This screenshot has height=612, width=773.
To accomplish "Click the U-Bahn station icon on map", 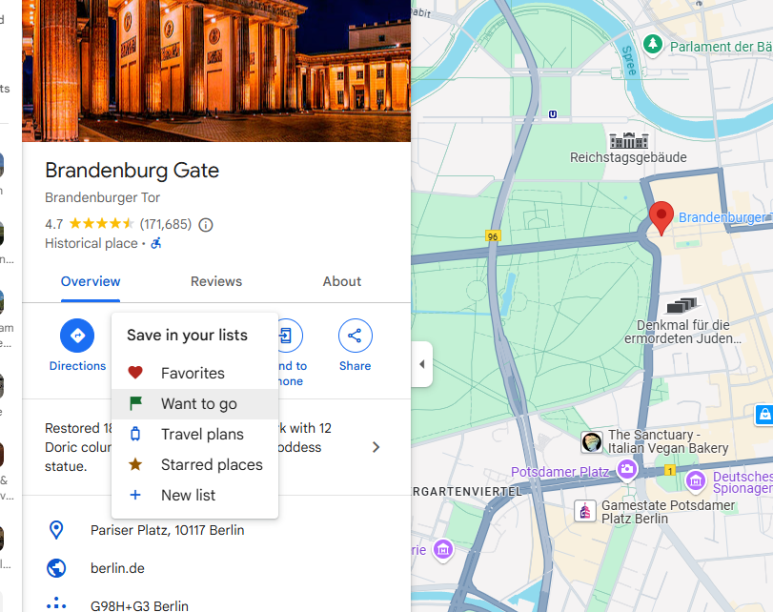I will (553, 114).
